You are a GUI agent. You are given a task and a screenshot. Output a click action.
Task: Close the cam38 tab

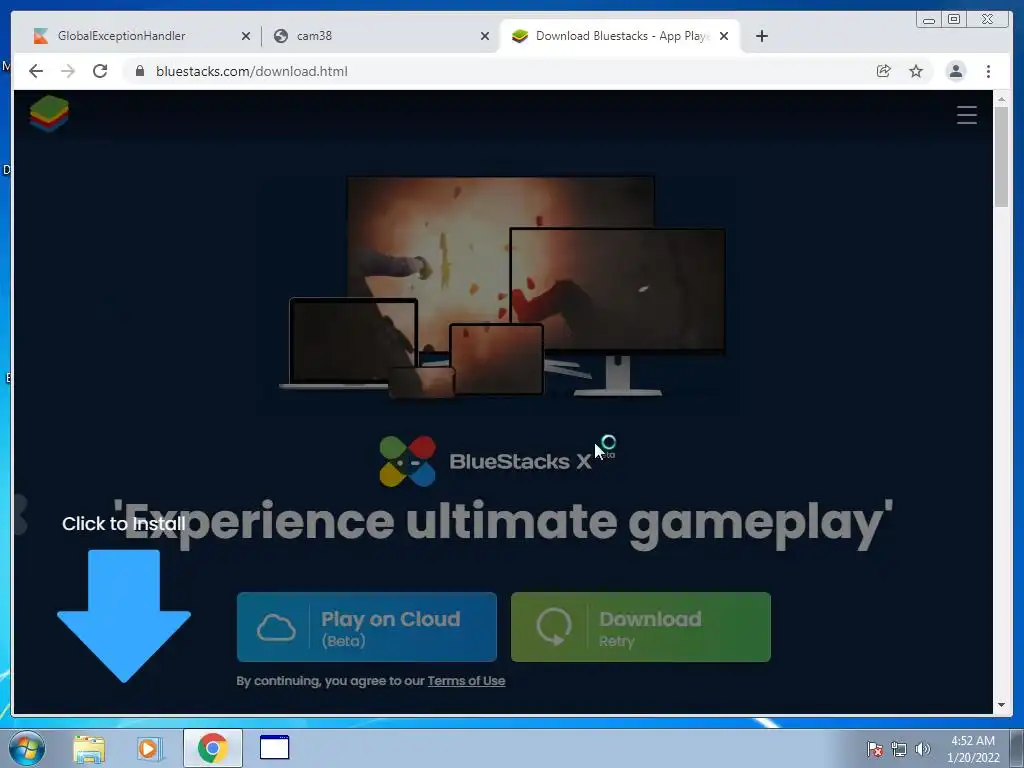tap(485, 37)
